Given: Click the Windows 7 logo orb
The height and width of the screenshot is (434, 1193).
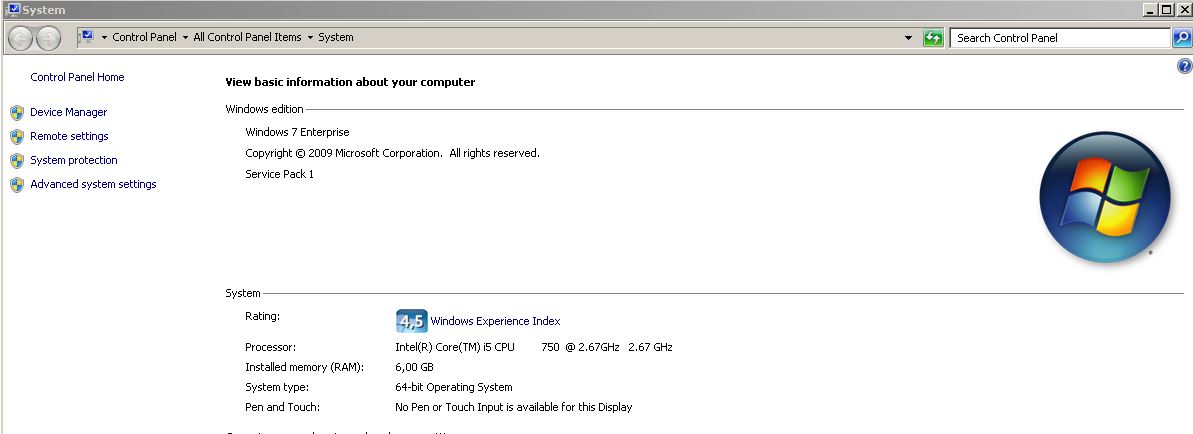Looking at the screenshot, I should tap(1105, 197).
